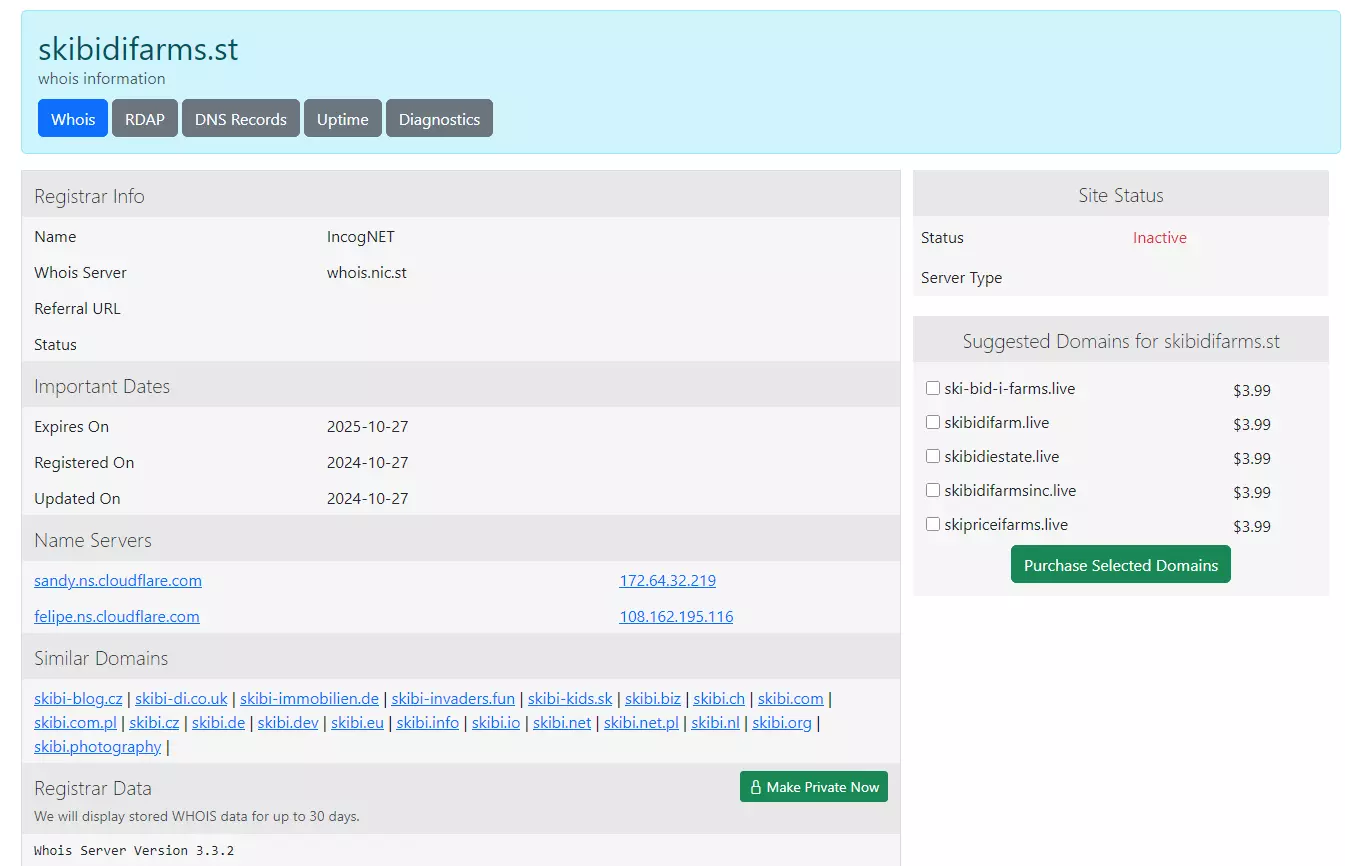1345x866 pixels.
Task: Open the skibi.net link
Action: point(562,722)
